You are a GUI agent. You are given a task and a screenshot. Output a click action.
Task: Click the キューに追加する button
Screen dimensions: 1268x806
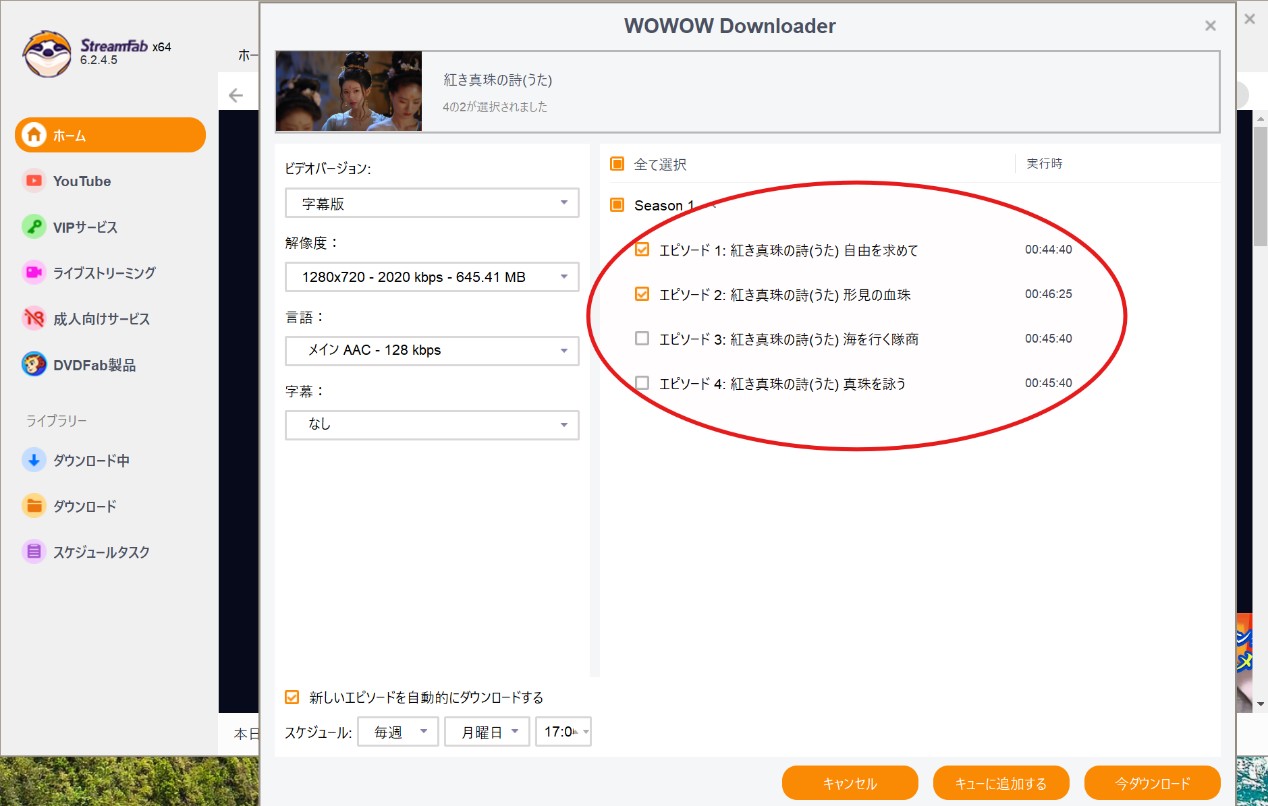click(1001, 783)
